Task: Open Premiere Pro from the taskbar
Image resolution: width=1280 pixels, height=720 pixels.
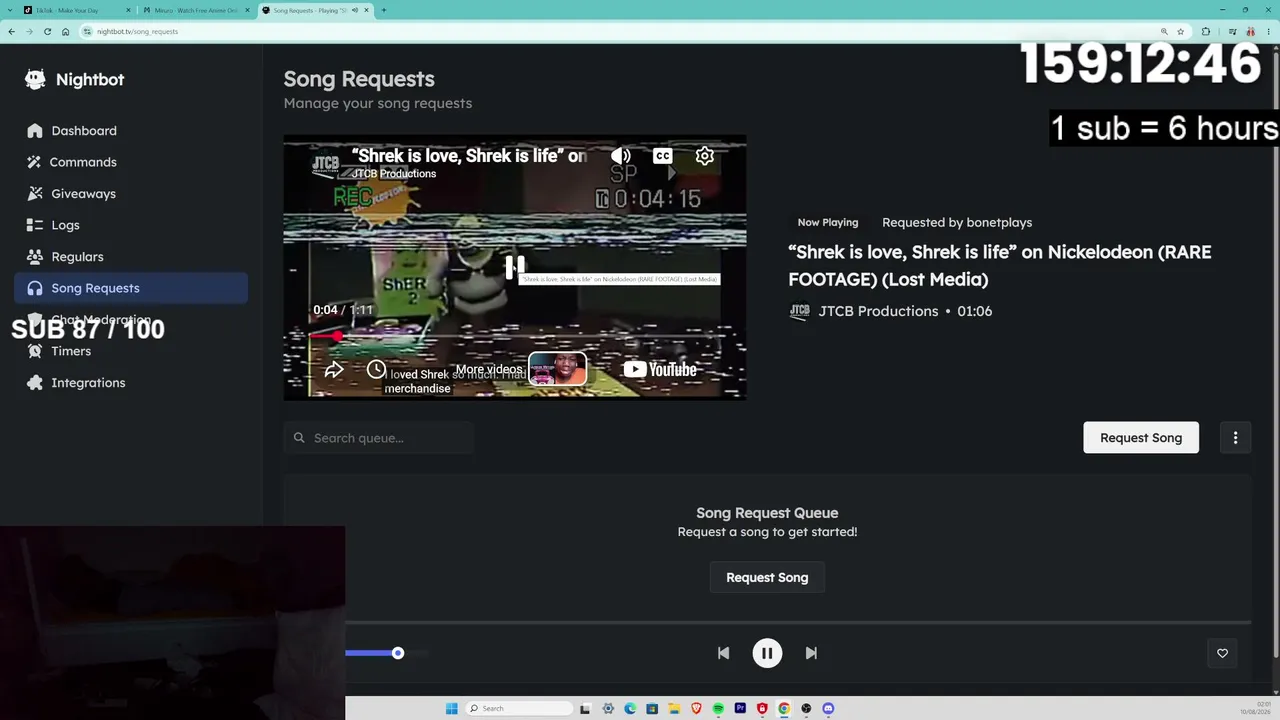Action: click(x=740, y=709)
